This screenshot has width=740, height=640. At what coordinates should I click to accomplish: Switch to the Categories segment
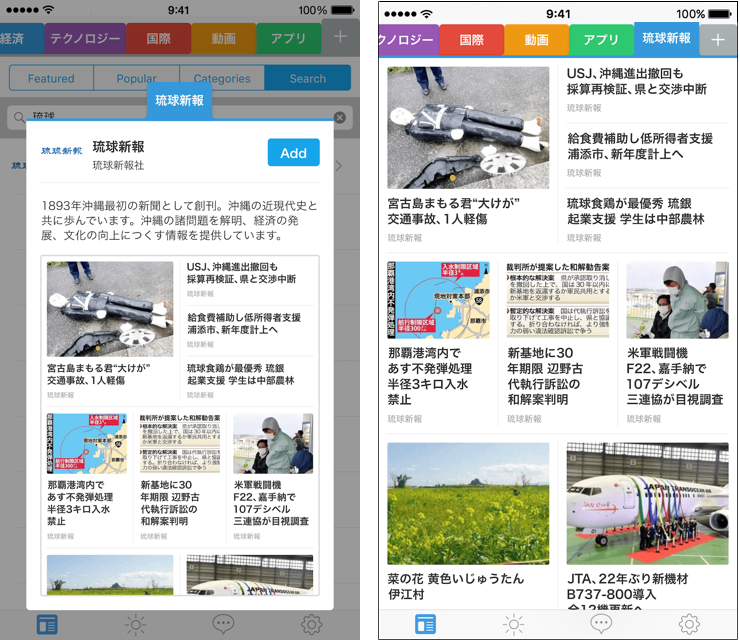point(222,78)
